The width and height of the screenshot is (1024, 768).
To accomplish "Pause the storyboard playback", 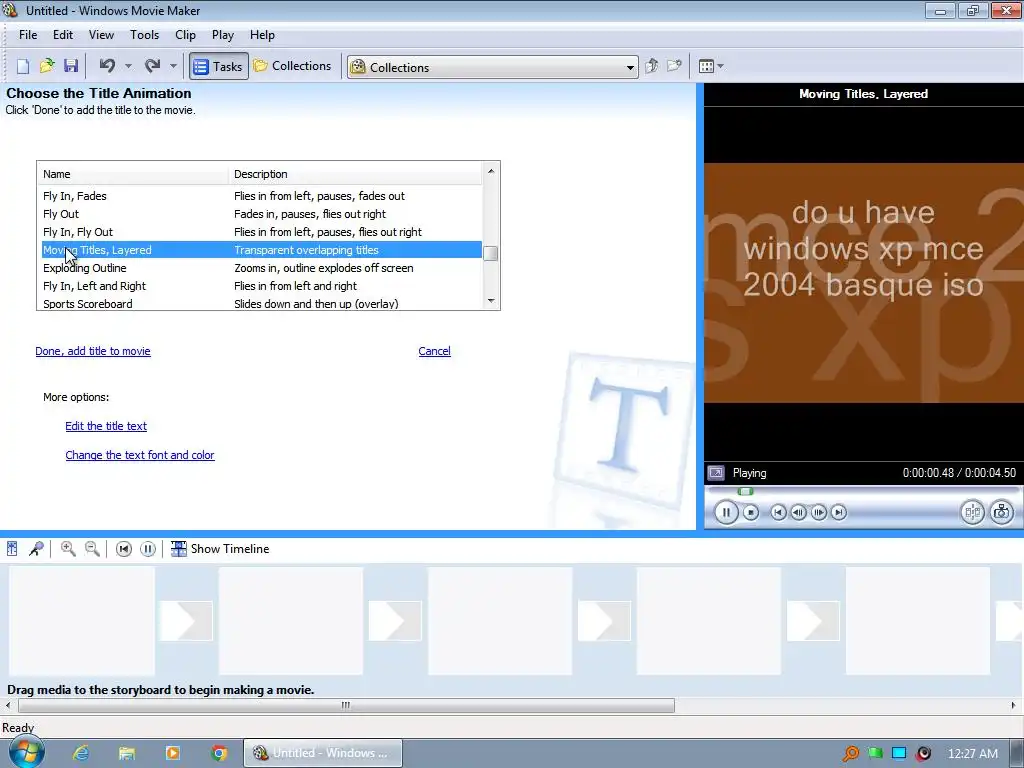I will pyautogui.click(x=148, y=549).
